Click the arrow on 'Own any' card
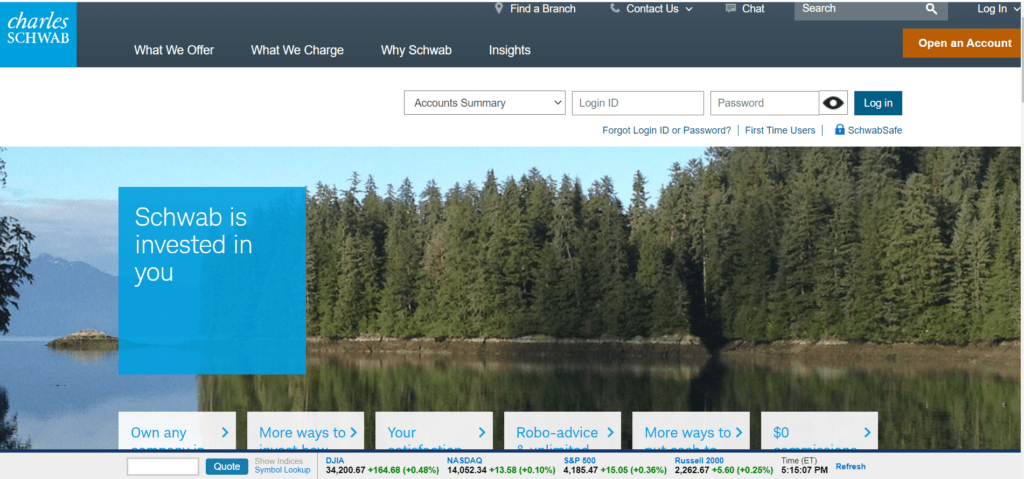The width and height of the screenshot is (1024, 479). 225,432
